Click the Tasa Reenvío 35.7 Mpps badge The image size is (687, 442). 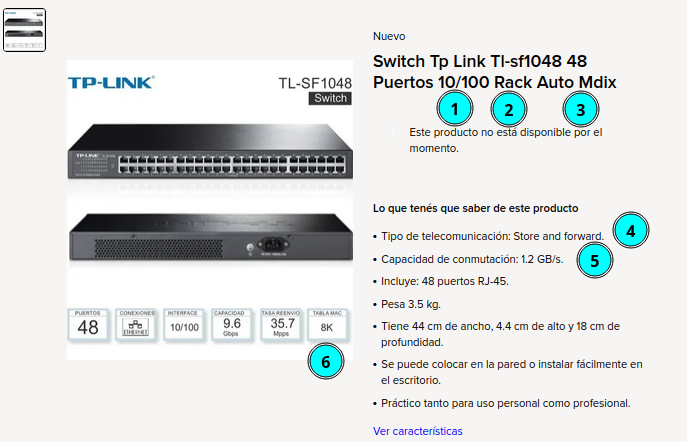click(280, 325)
